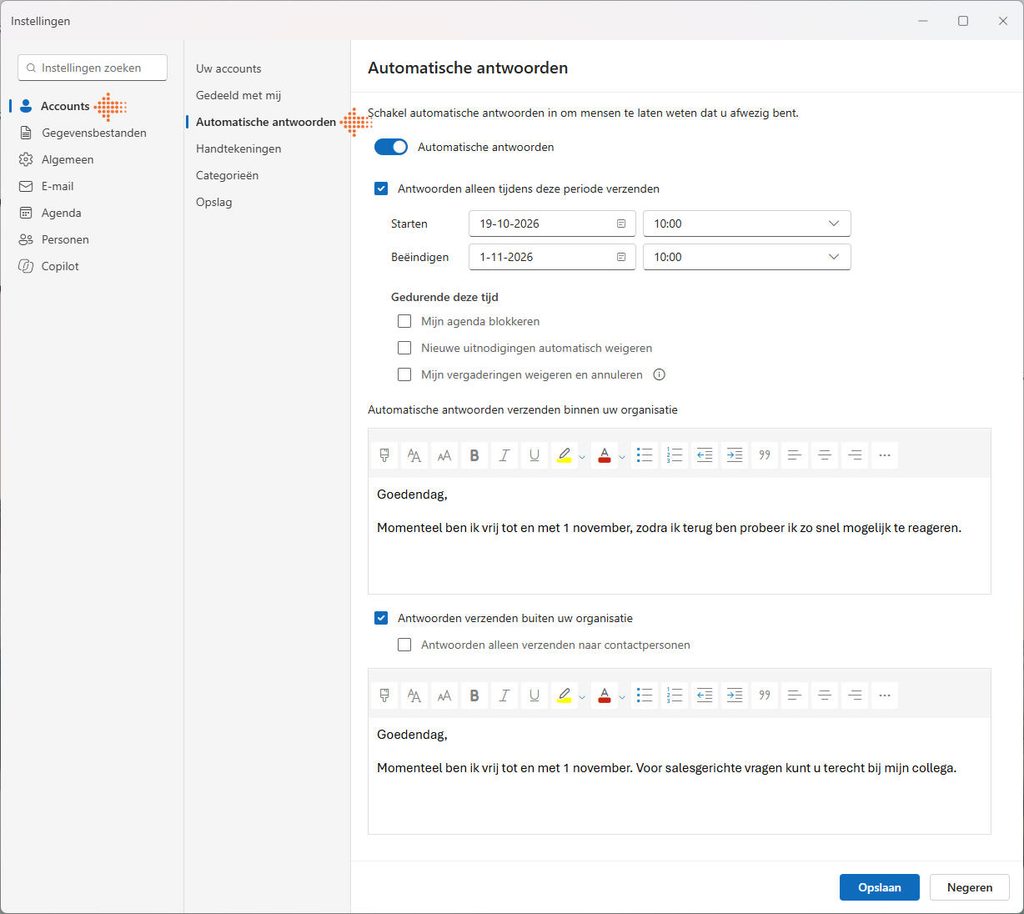Apply red font color in internal reply toolbar

604,455
